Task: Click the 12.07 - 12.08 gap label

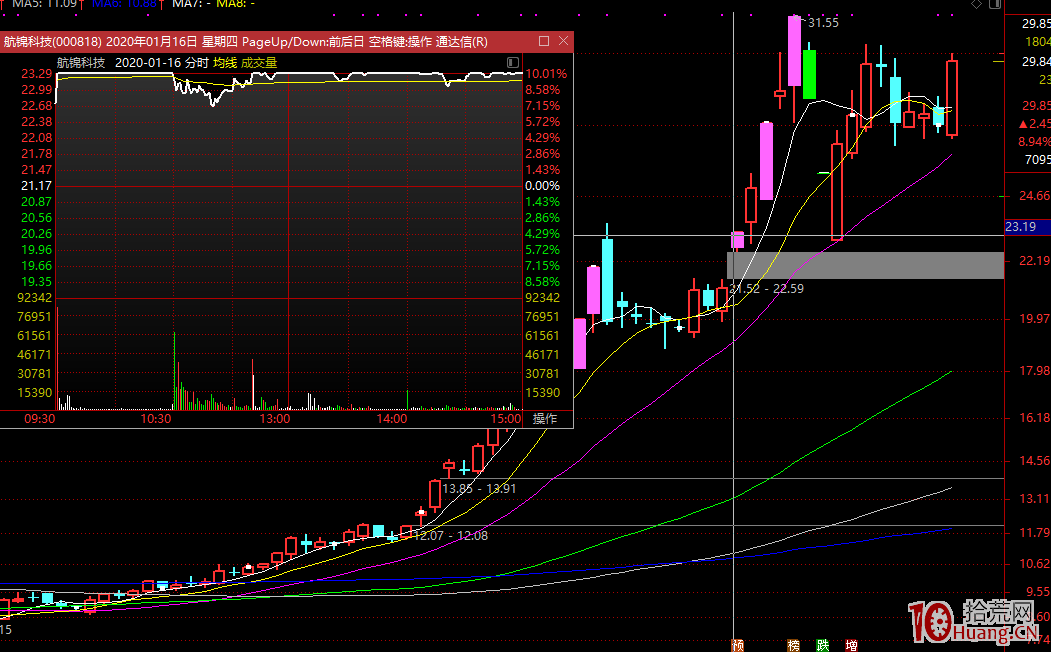Action: coord(450,536)
